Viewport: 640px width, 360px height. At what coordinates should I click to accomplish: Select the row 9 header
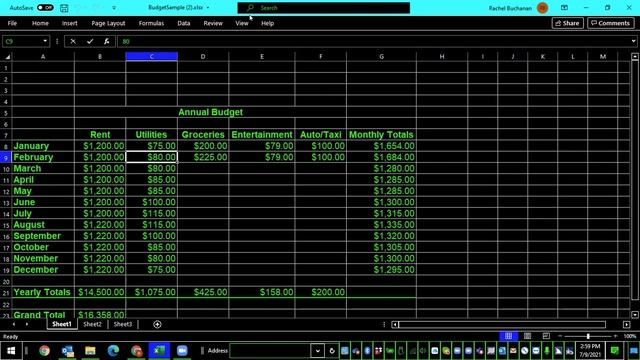(x=6, y=158)
